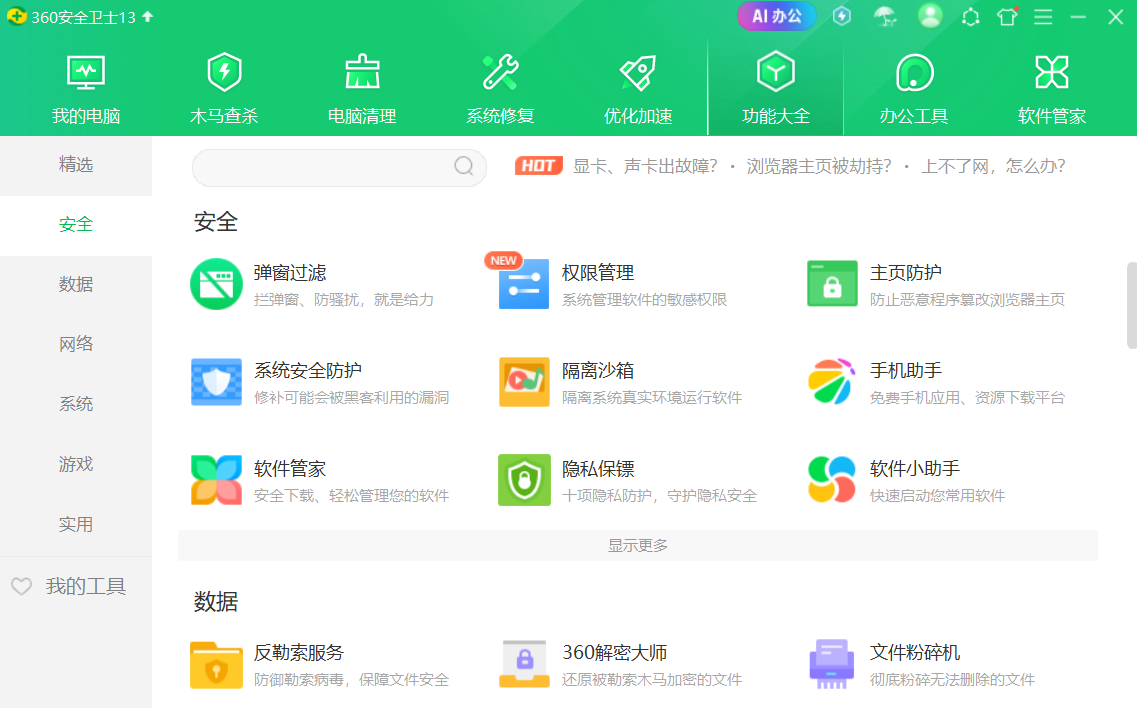The image size is (1137, 708).
Task: Launch 手机助手 colorful icon
Action: tap(832, 382)
